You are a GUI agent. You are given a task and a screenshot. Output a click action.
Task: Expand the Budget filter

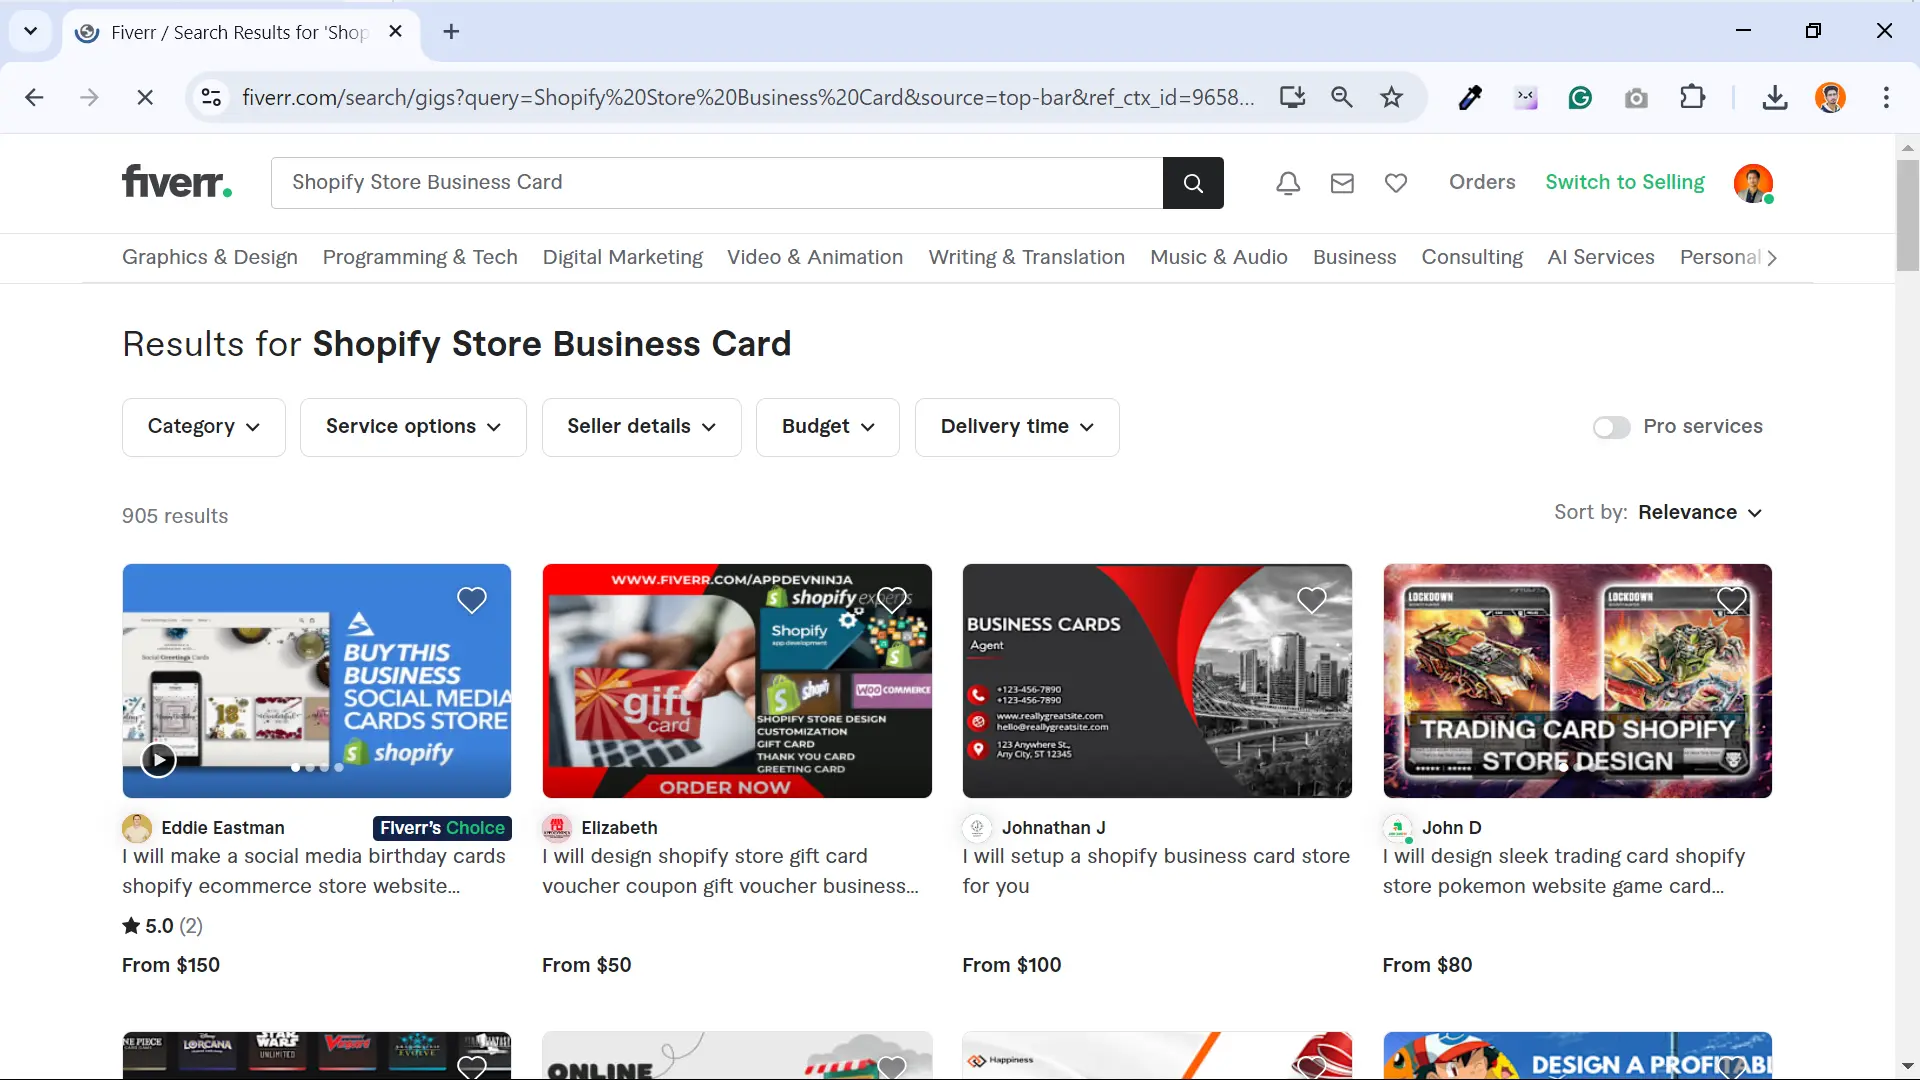point(828,427)
